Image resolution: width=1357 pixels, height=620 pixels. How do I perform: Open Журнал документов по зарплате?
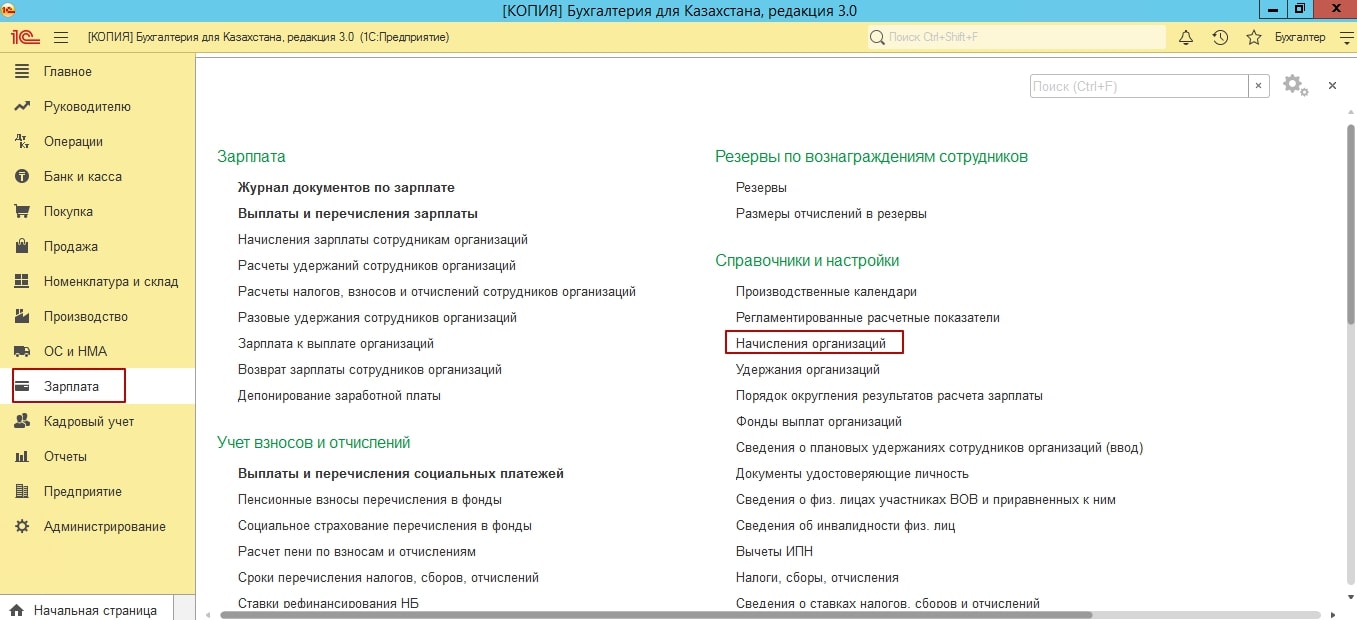pos(346,187)
